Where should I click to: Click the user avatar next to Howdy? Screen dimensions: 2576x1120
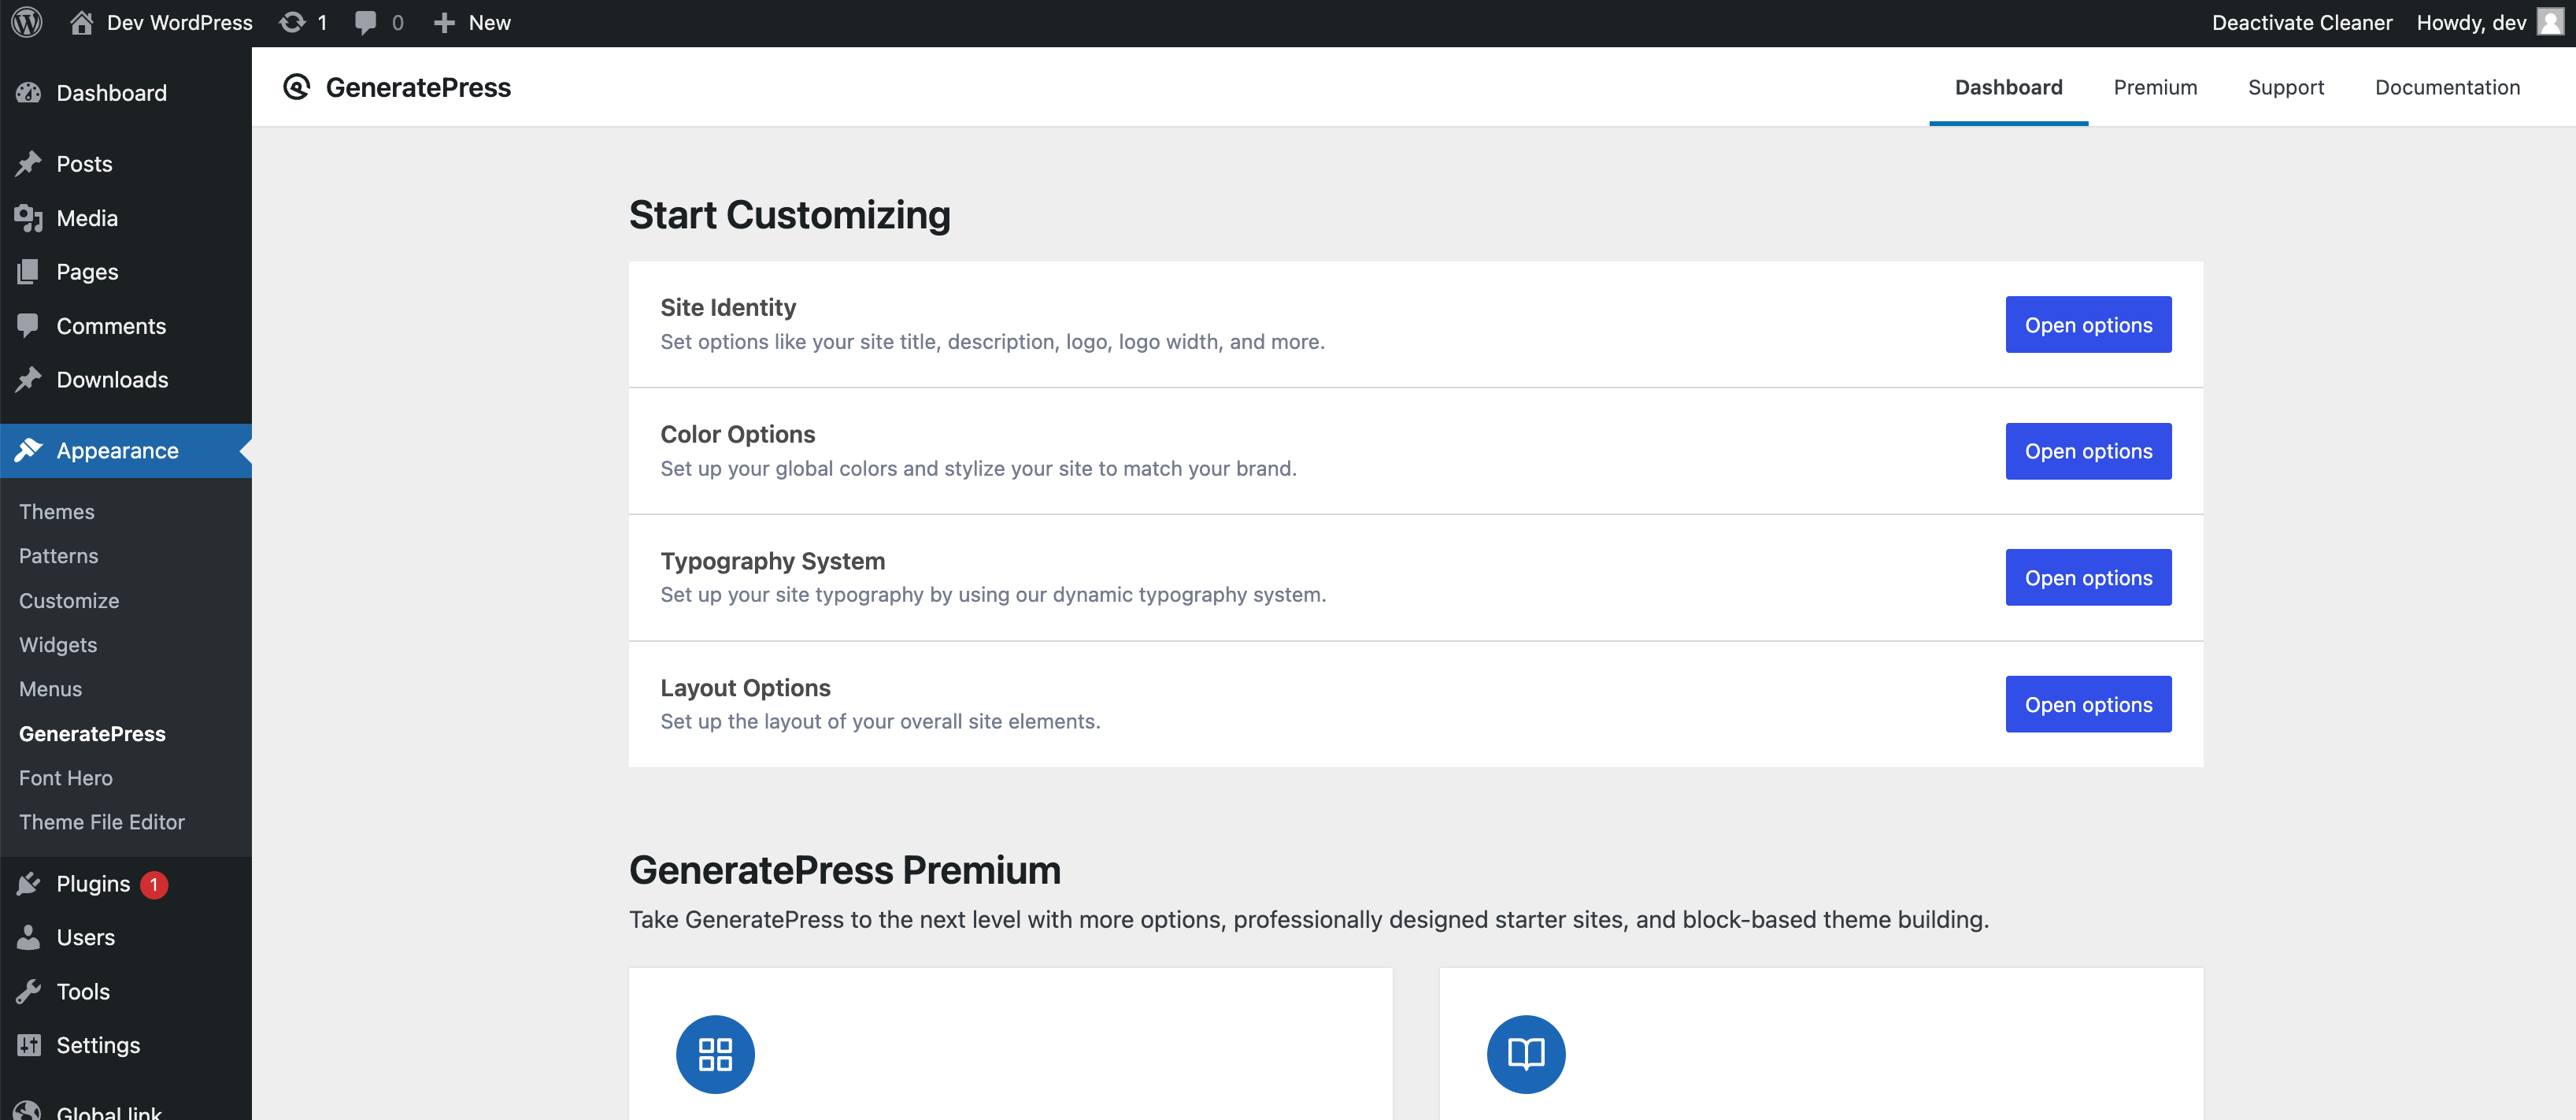(x=2550, y=22)
